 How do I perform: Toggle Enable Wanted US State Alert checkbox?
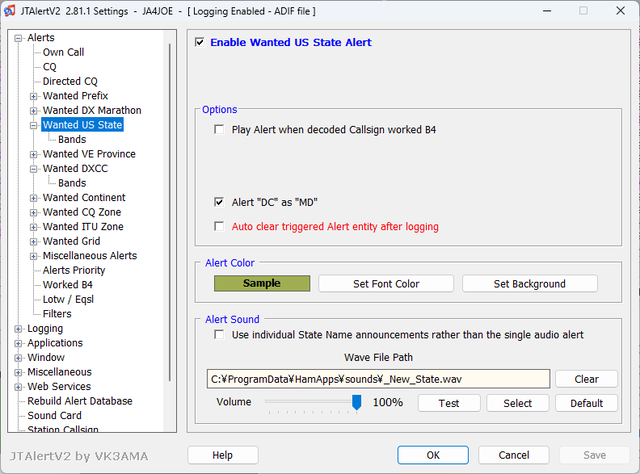point(200,42)
